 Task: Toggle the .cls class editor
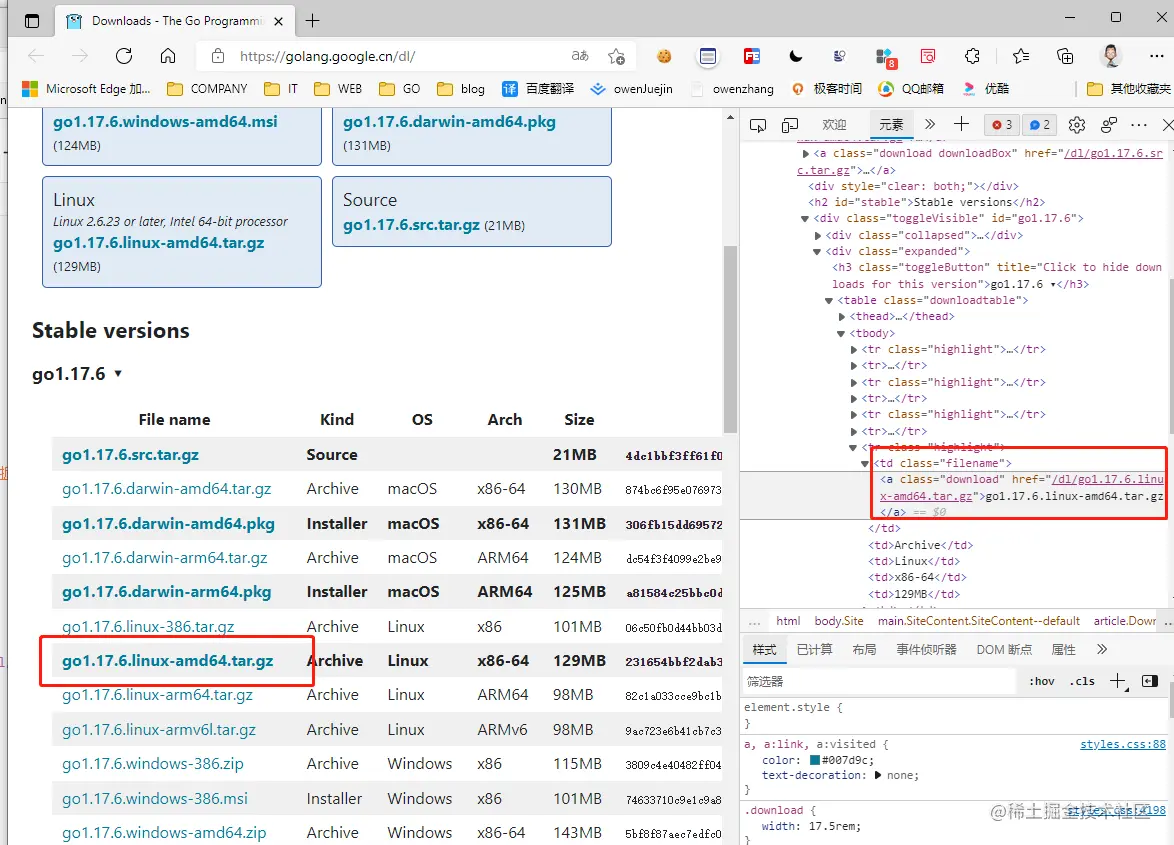1082,681
